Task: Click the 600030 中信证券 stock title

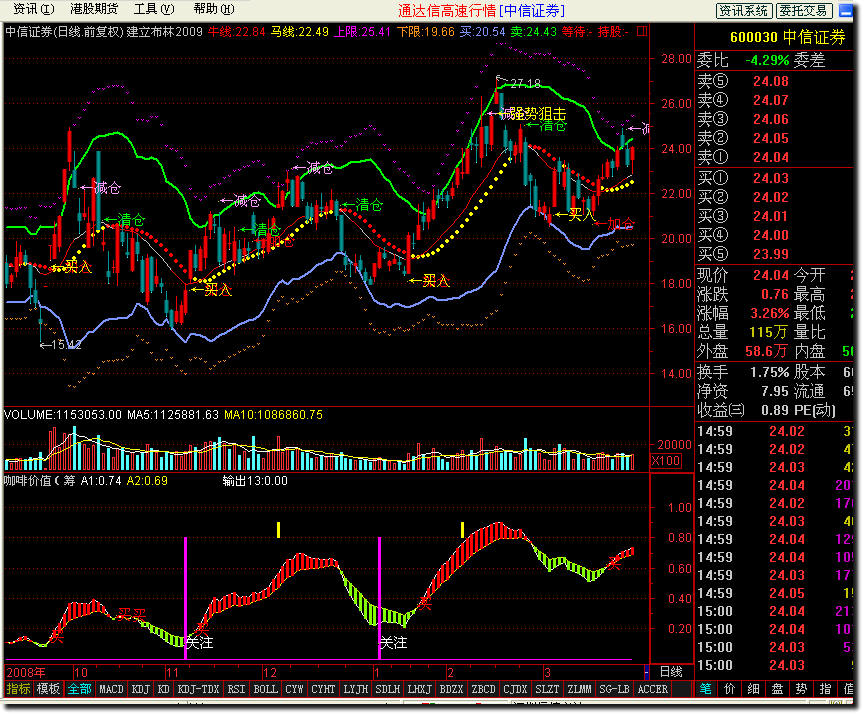Action: pyautogui.click(x=788, y=38)
